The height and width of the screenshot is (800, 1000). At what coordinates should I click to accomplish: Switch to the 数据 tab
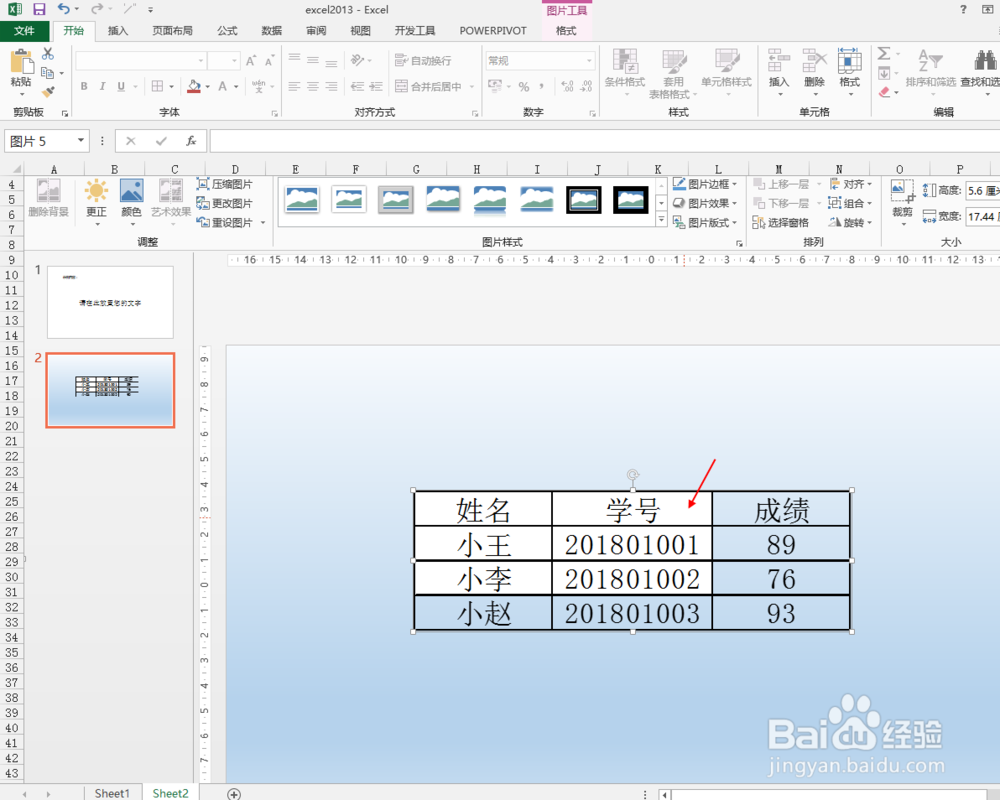(x=272, y=31)
